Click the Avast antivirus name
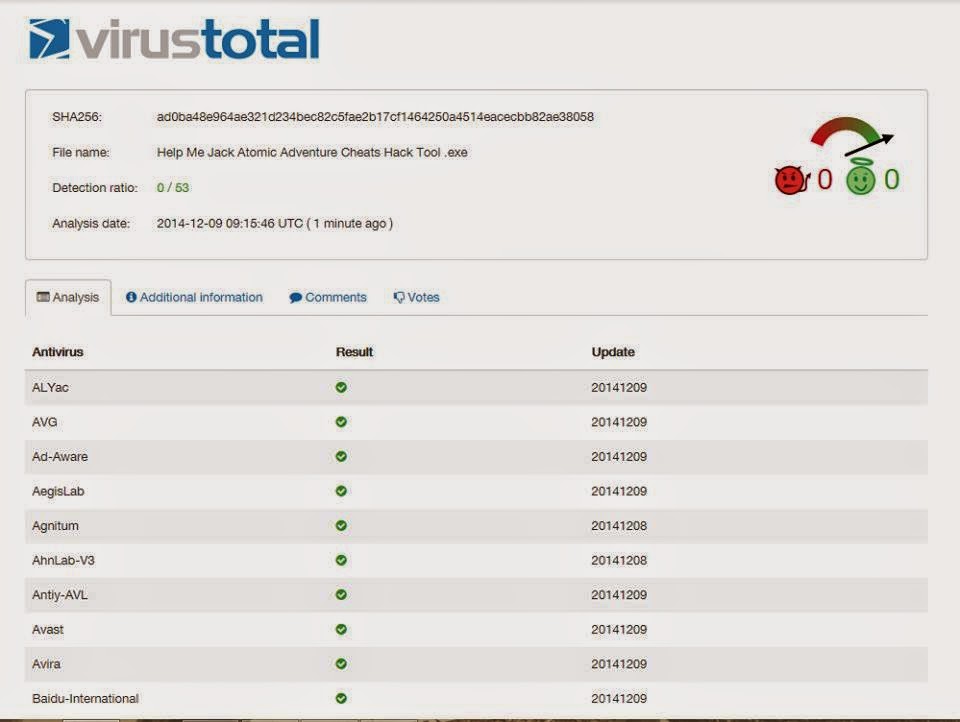 (48, 630)
